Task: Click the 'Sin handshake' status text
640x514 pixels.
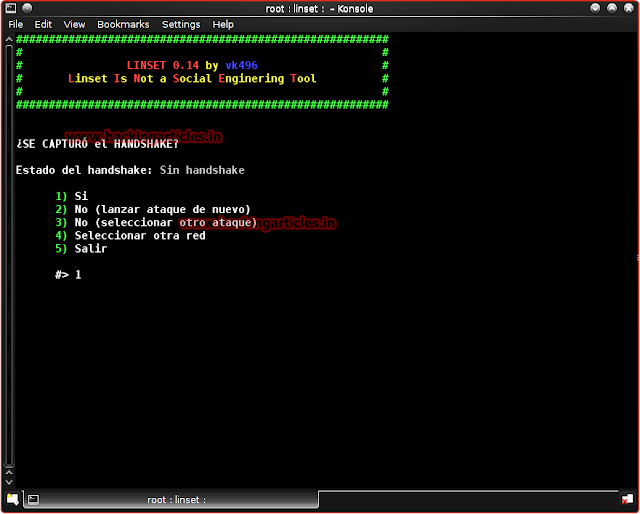Action: 202,170
